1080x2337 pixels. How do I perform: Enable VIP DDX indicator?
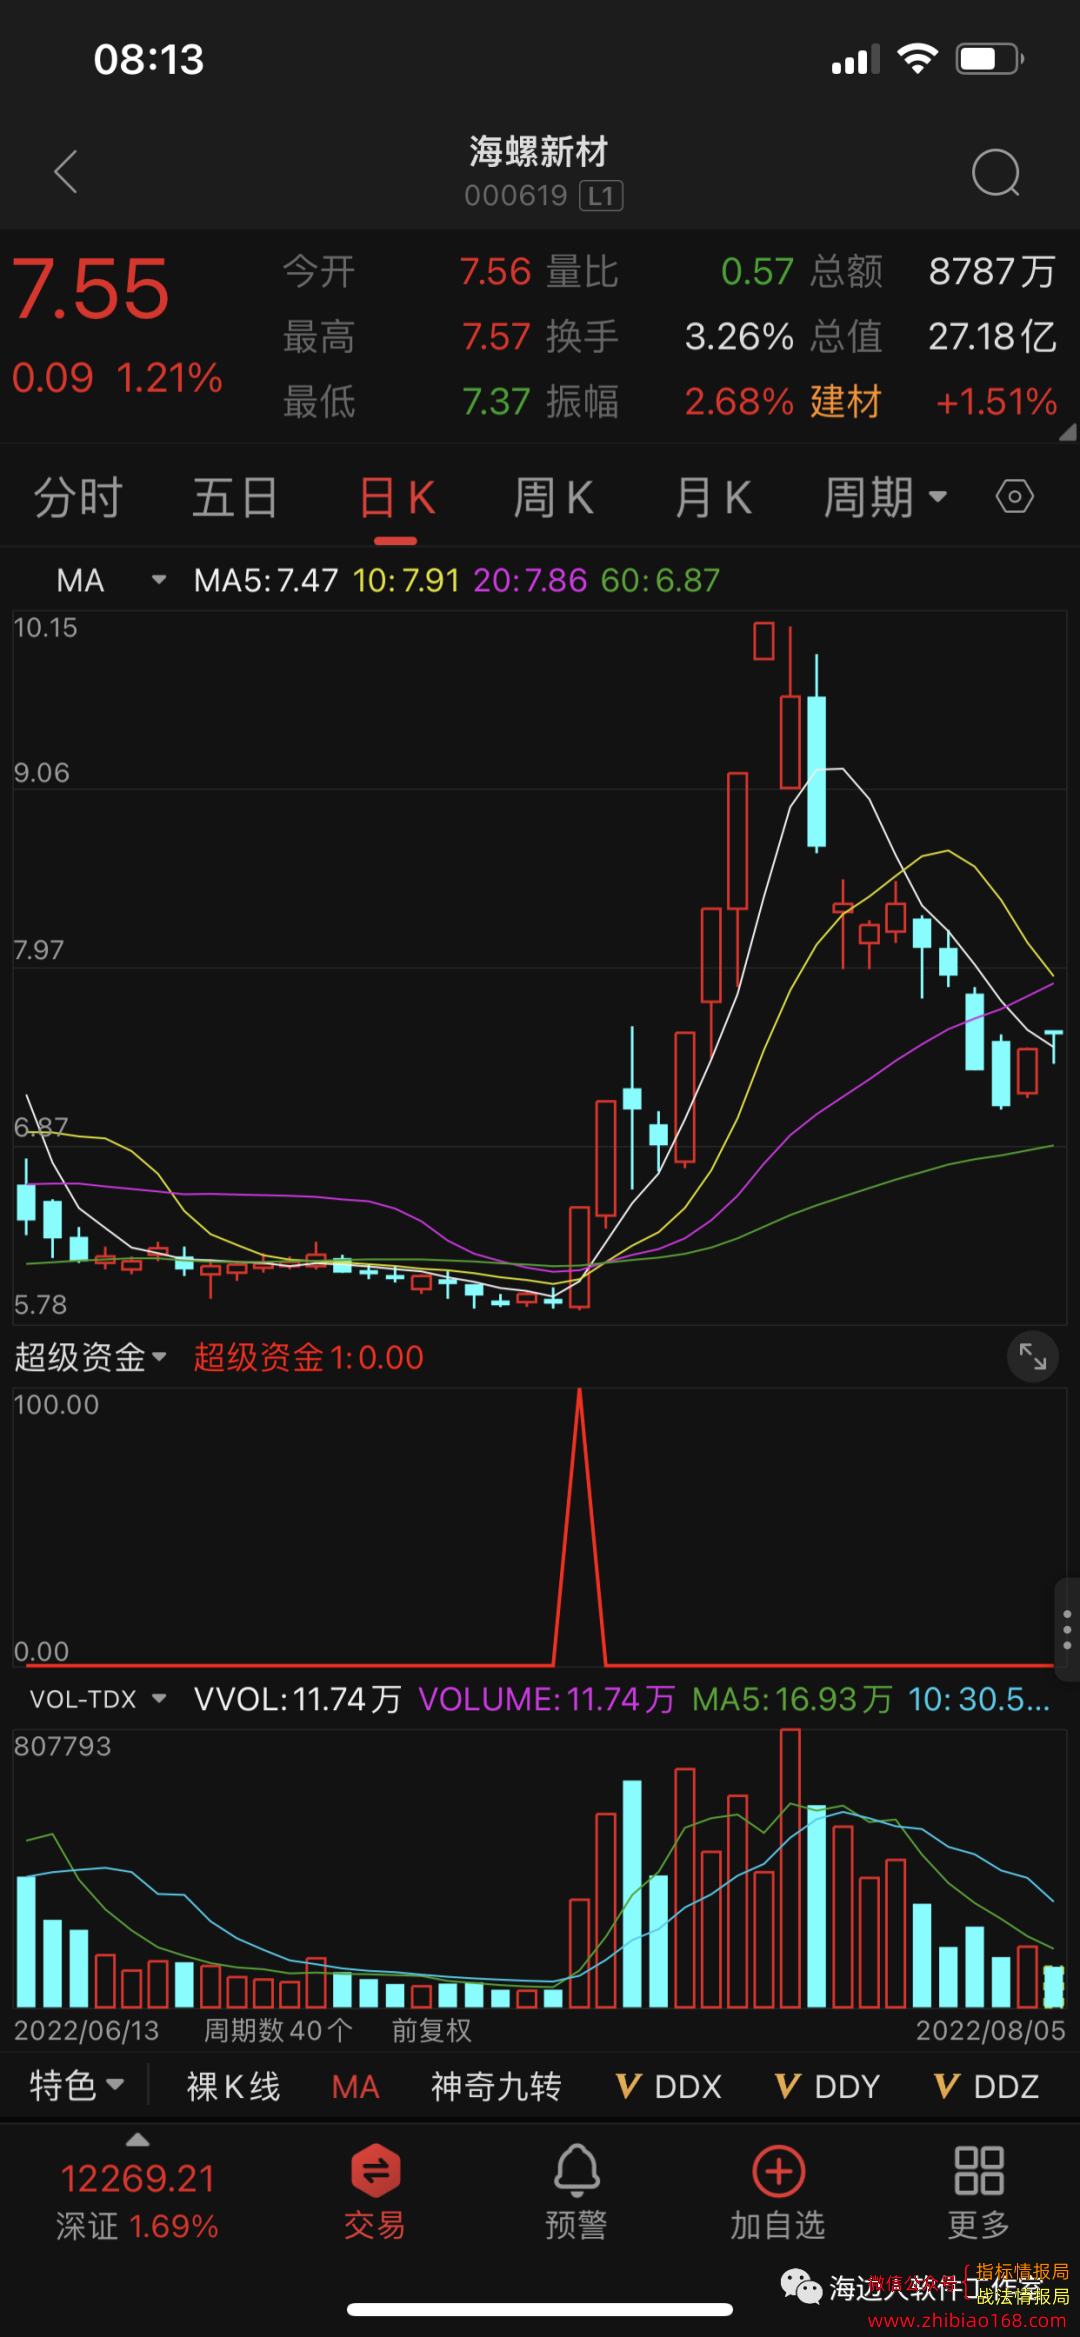coord(668,2086)
